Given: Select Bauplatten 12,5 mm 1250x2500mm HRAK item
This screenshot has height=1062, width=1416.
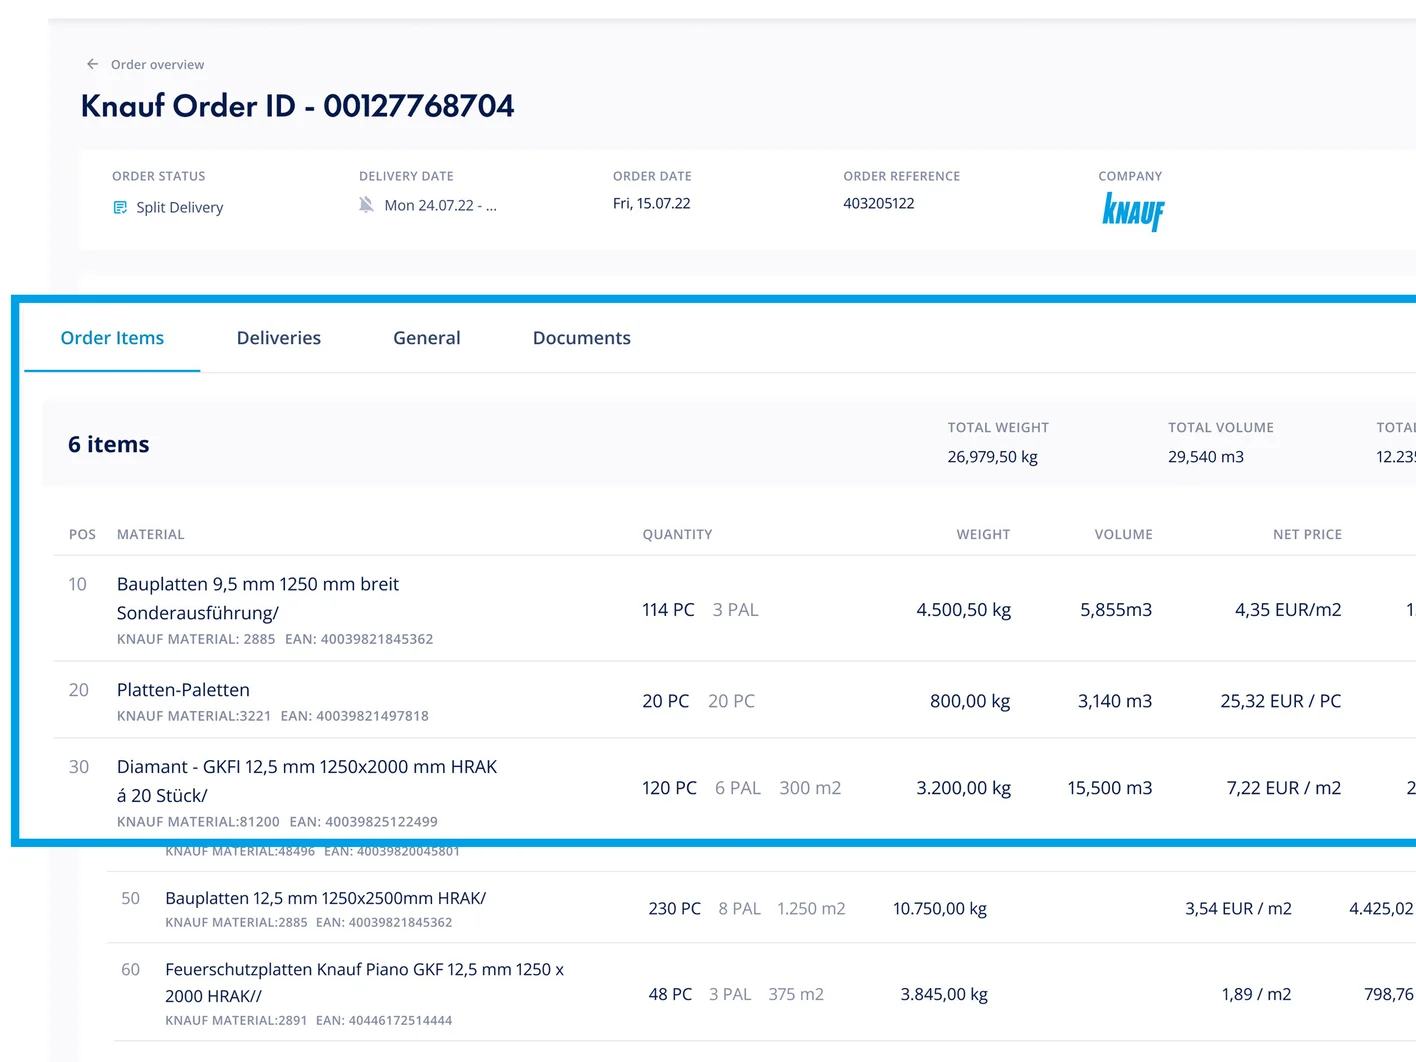Looking at the screenshot, I should (326, 898).
